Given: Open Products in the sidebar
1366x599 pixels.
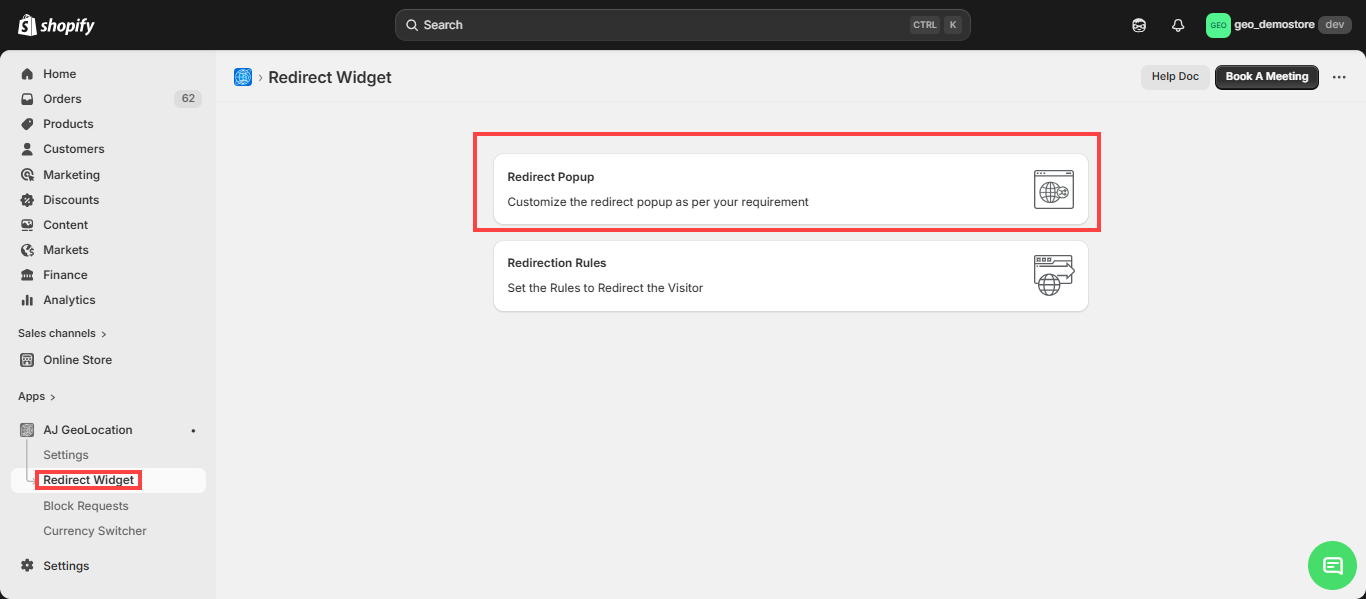Looking at the screenshot, I should pyautogui.click(x=68, y=124).
